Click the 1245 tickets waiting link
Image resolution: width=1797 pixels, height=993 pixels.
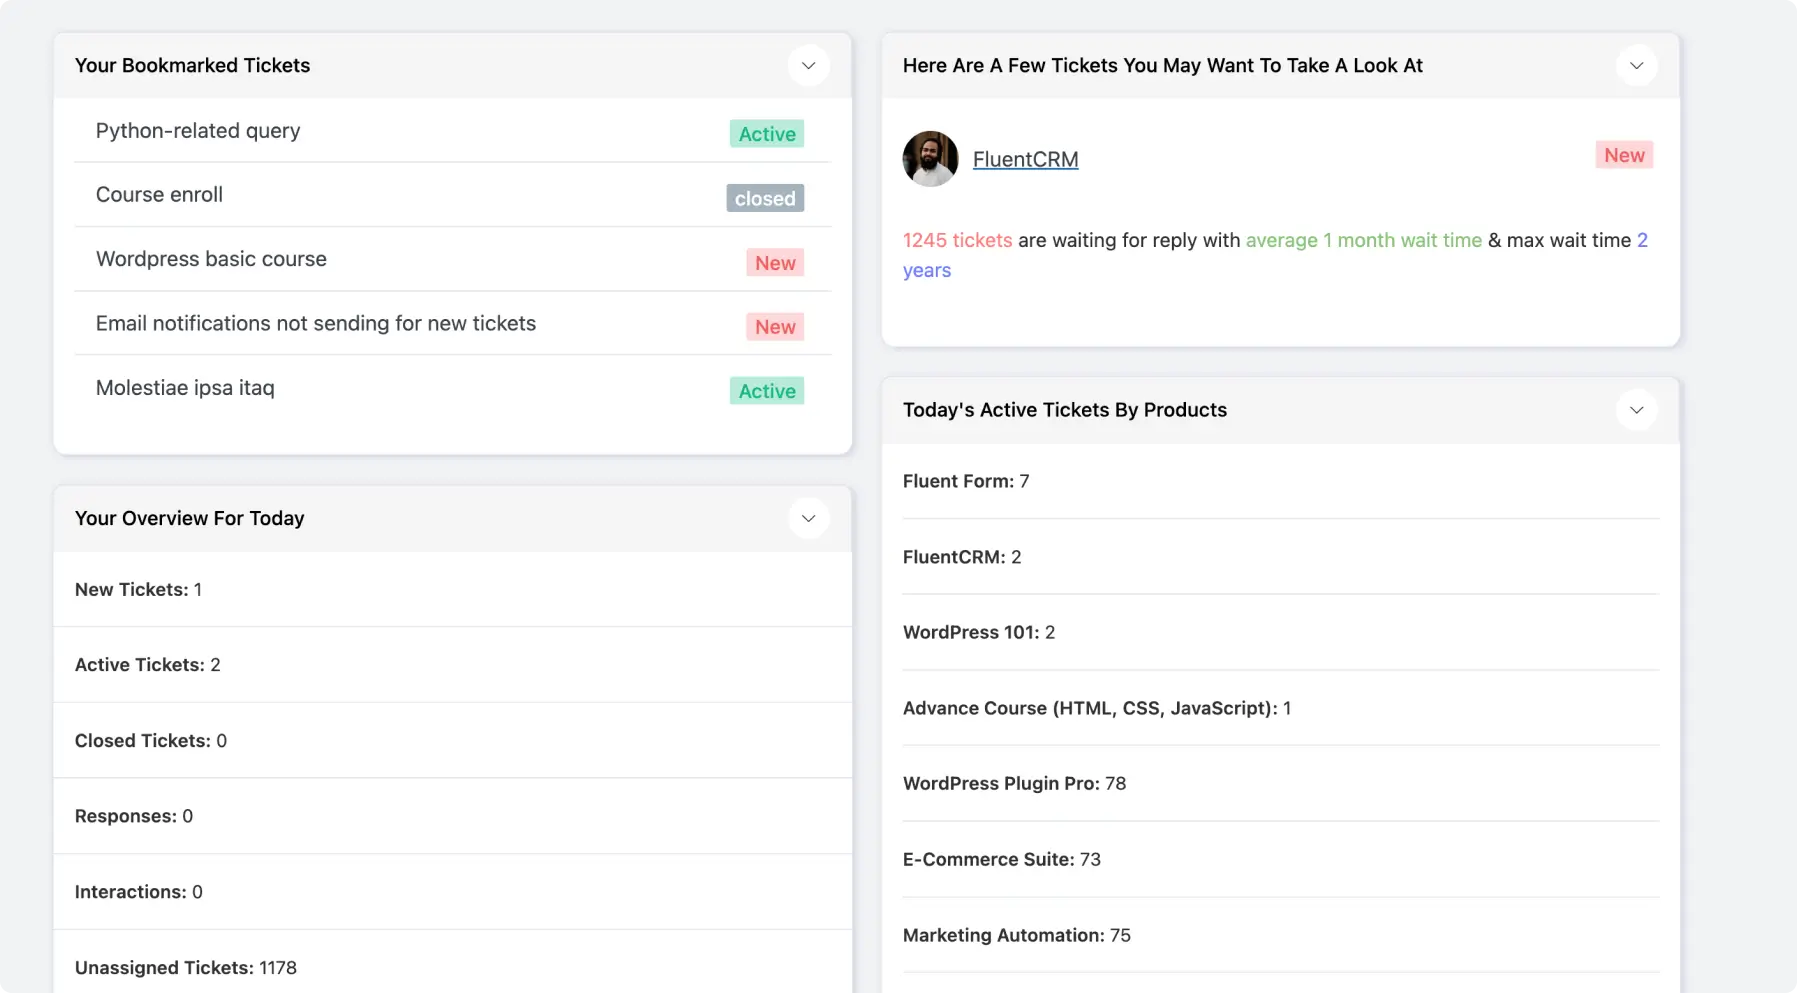(x=956, y=240)
